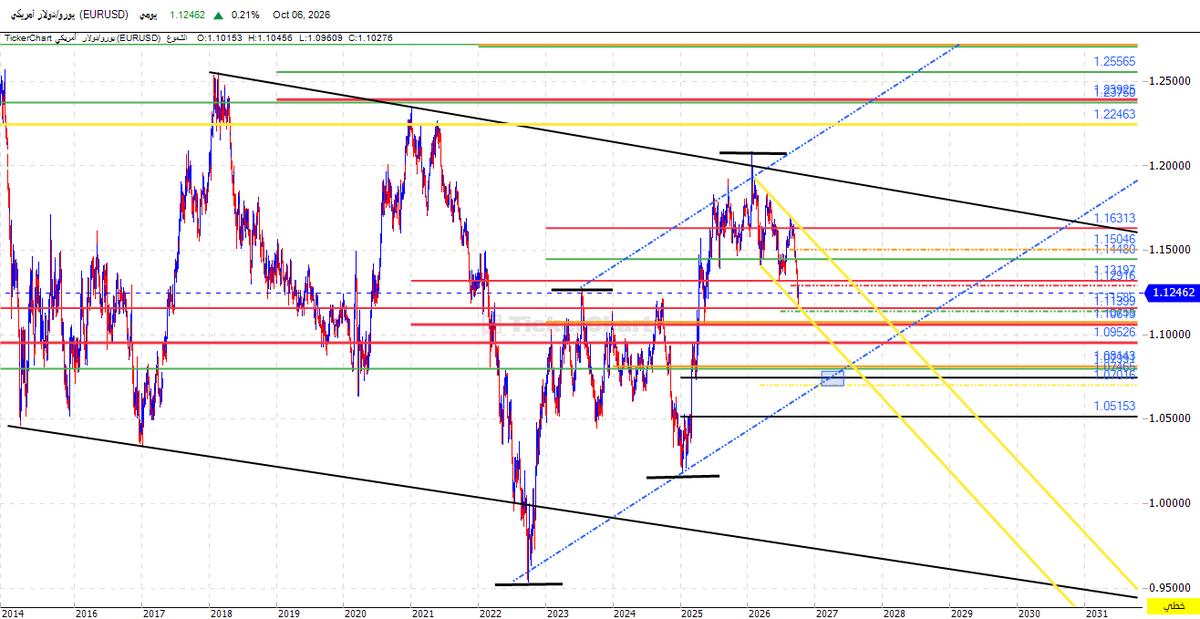Click the الشموع chart type label
The height and width of the screenshot is (619, 1200).
tap(178, 38)
